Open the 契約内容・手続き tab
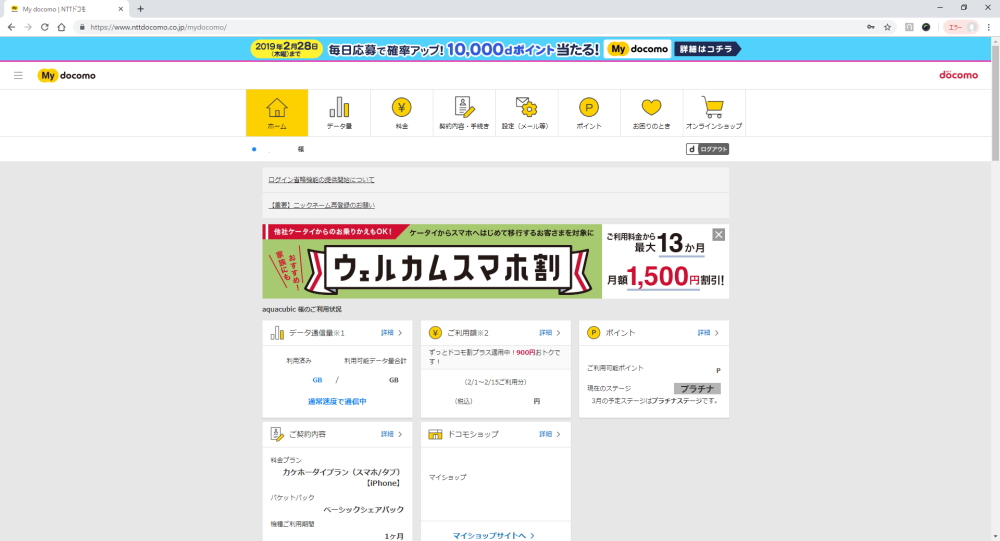The height and width of the screenshot is (541, 1000). coord(464,113)
